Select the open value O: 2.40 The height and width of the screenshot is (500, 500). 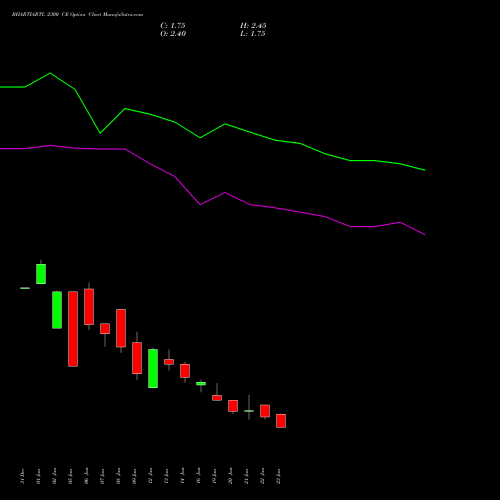tap(173, 34)
